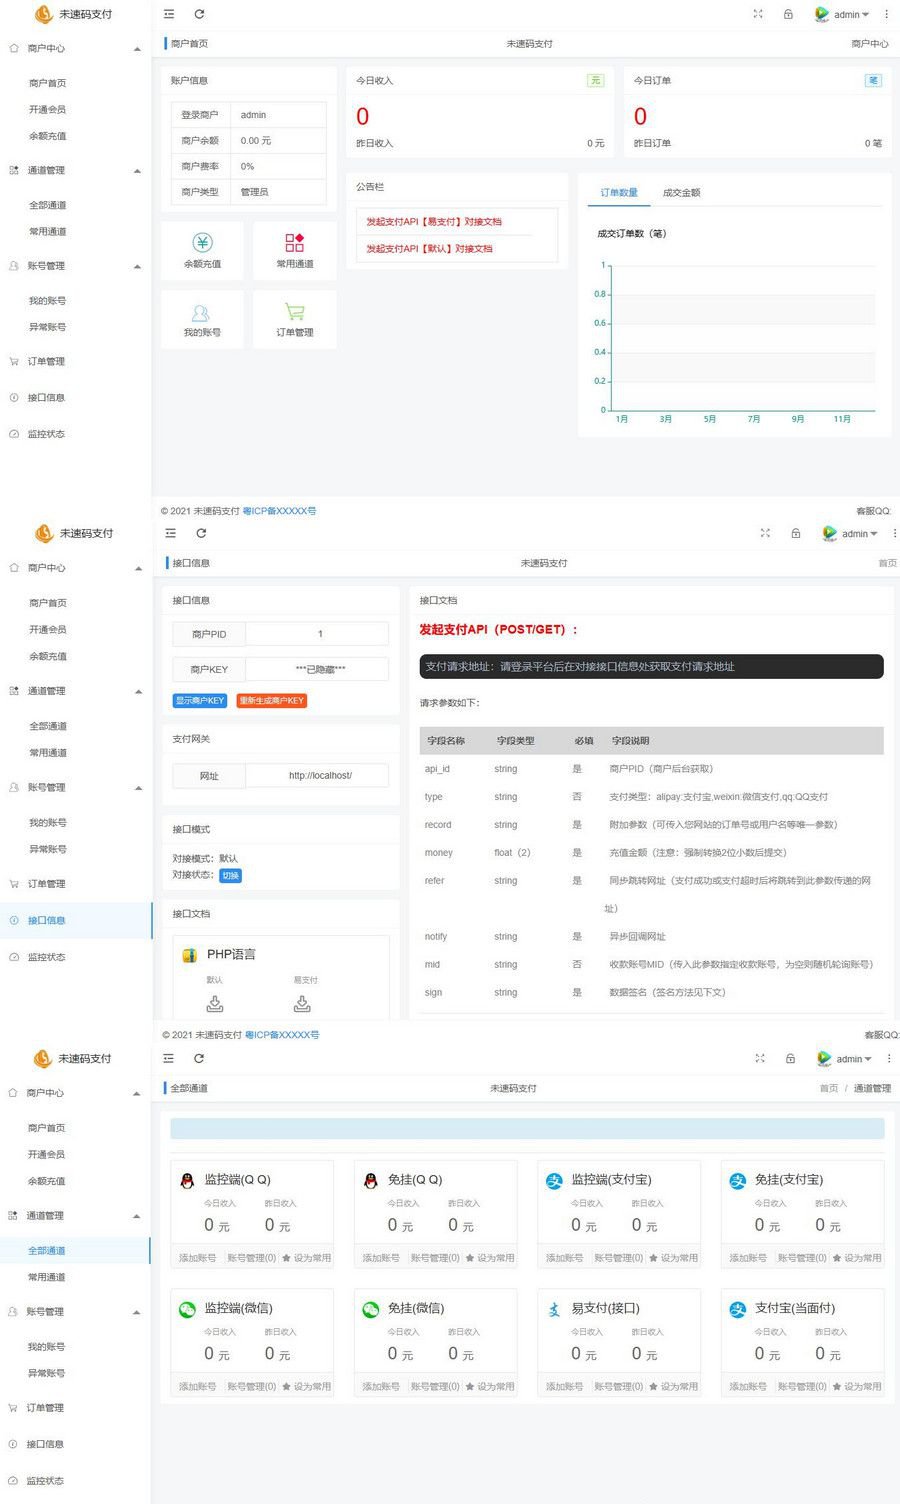Mark 免挂(支付宝) channel as 设为常用
The image size is (900, 1504).
tap(856, 1258)
